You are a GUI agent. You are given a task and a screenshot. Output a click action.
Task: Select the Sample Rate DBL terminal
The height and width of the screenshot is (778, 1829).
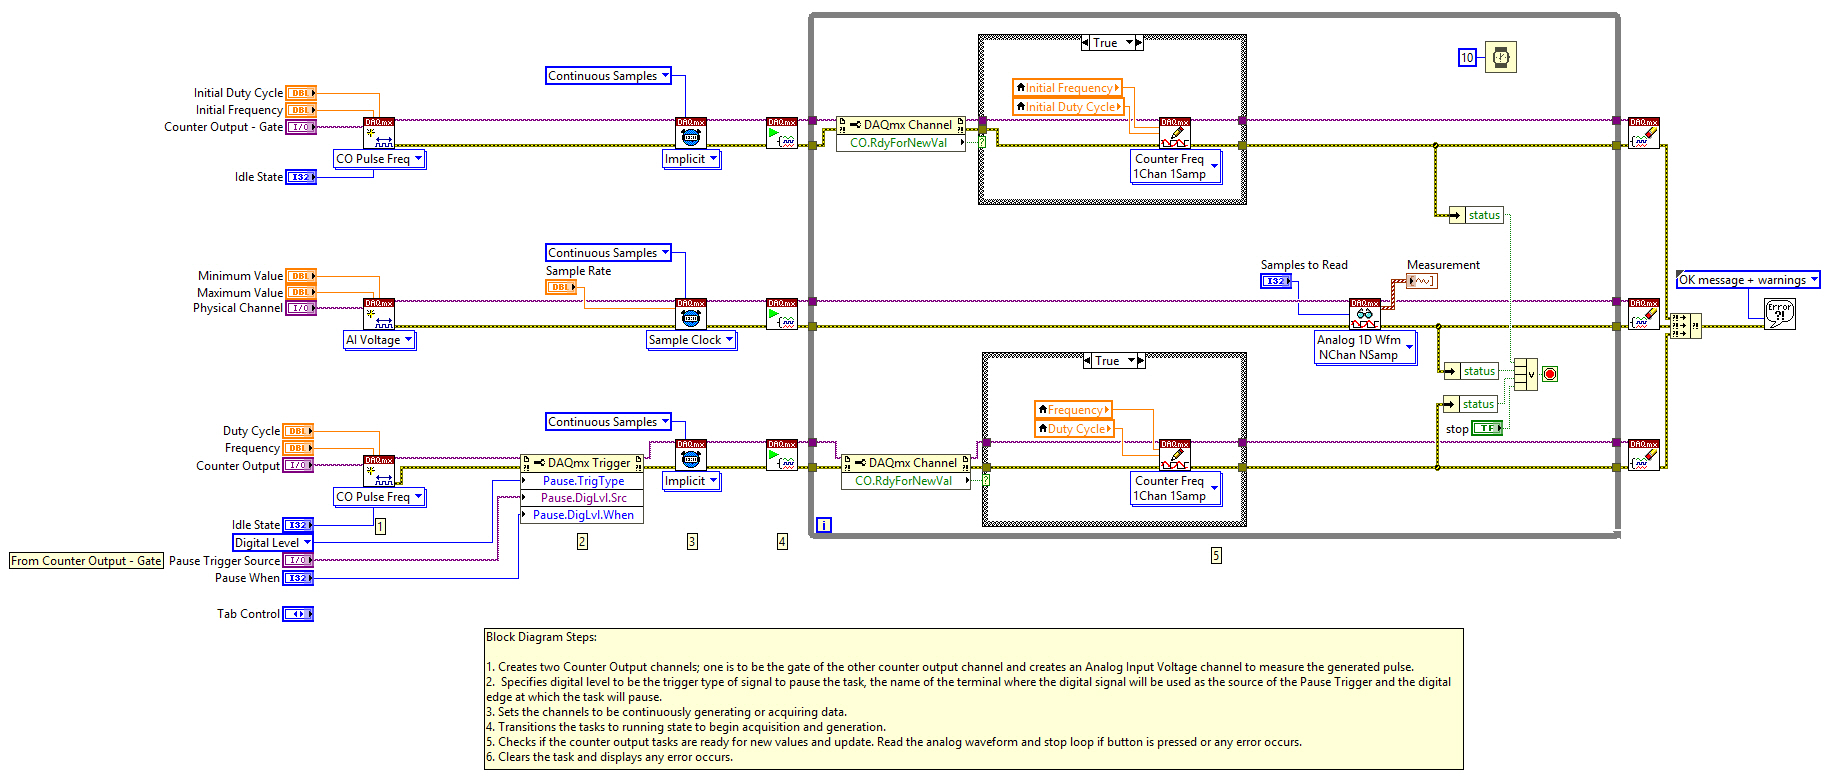pos(561,287)
